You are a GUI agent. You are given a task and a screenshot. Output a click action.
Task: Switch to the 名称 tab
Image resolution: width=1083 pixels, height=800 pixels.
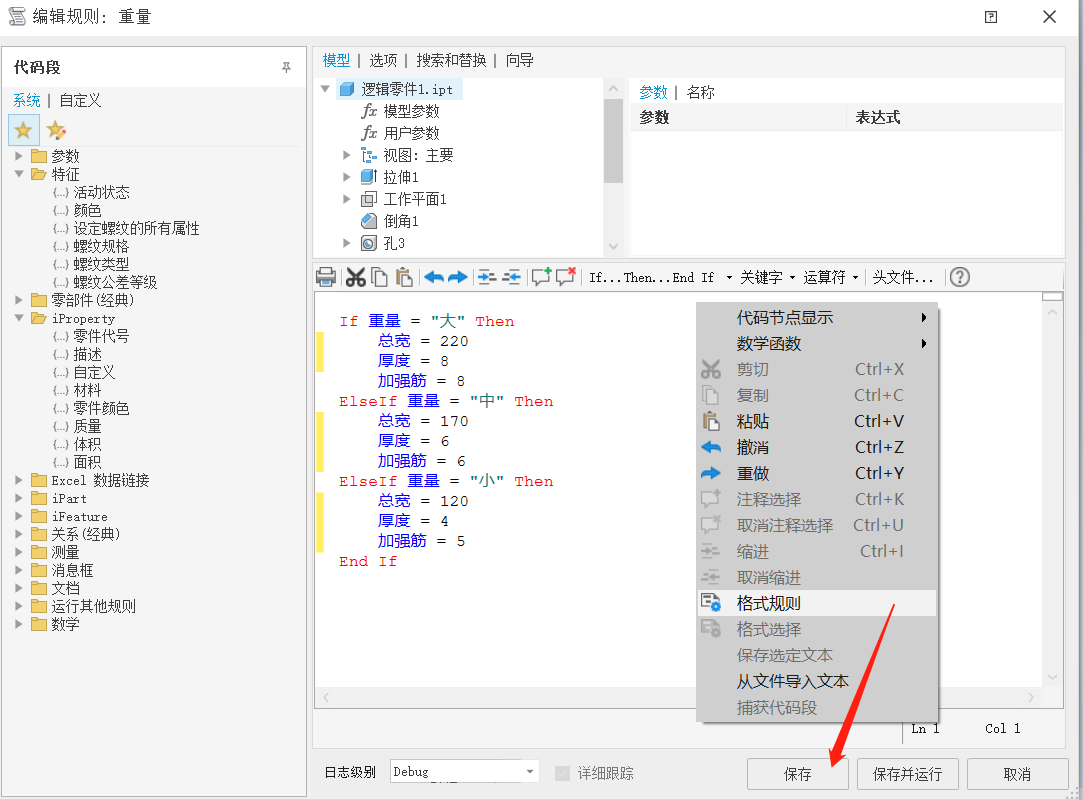pos(700,93)
